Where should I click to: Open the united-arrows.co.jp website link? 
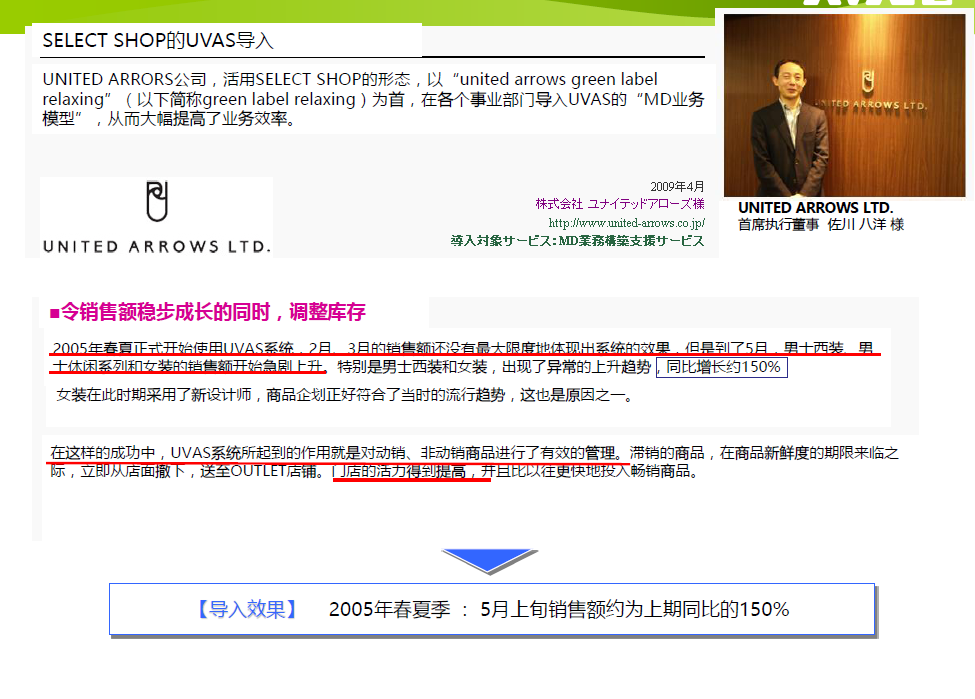[x=626, y=223]
